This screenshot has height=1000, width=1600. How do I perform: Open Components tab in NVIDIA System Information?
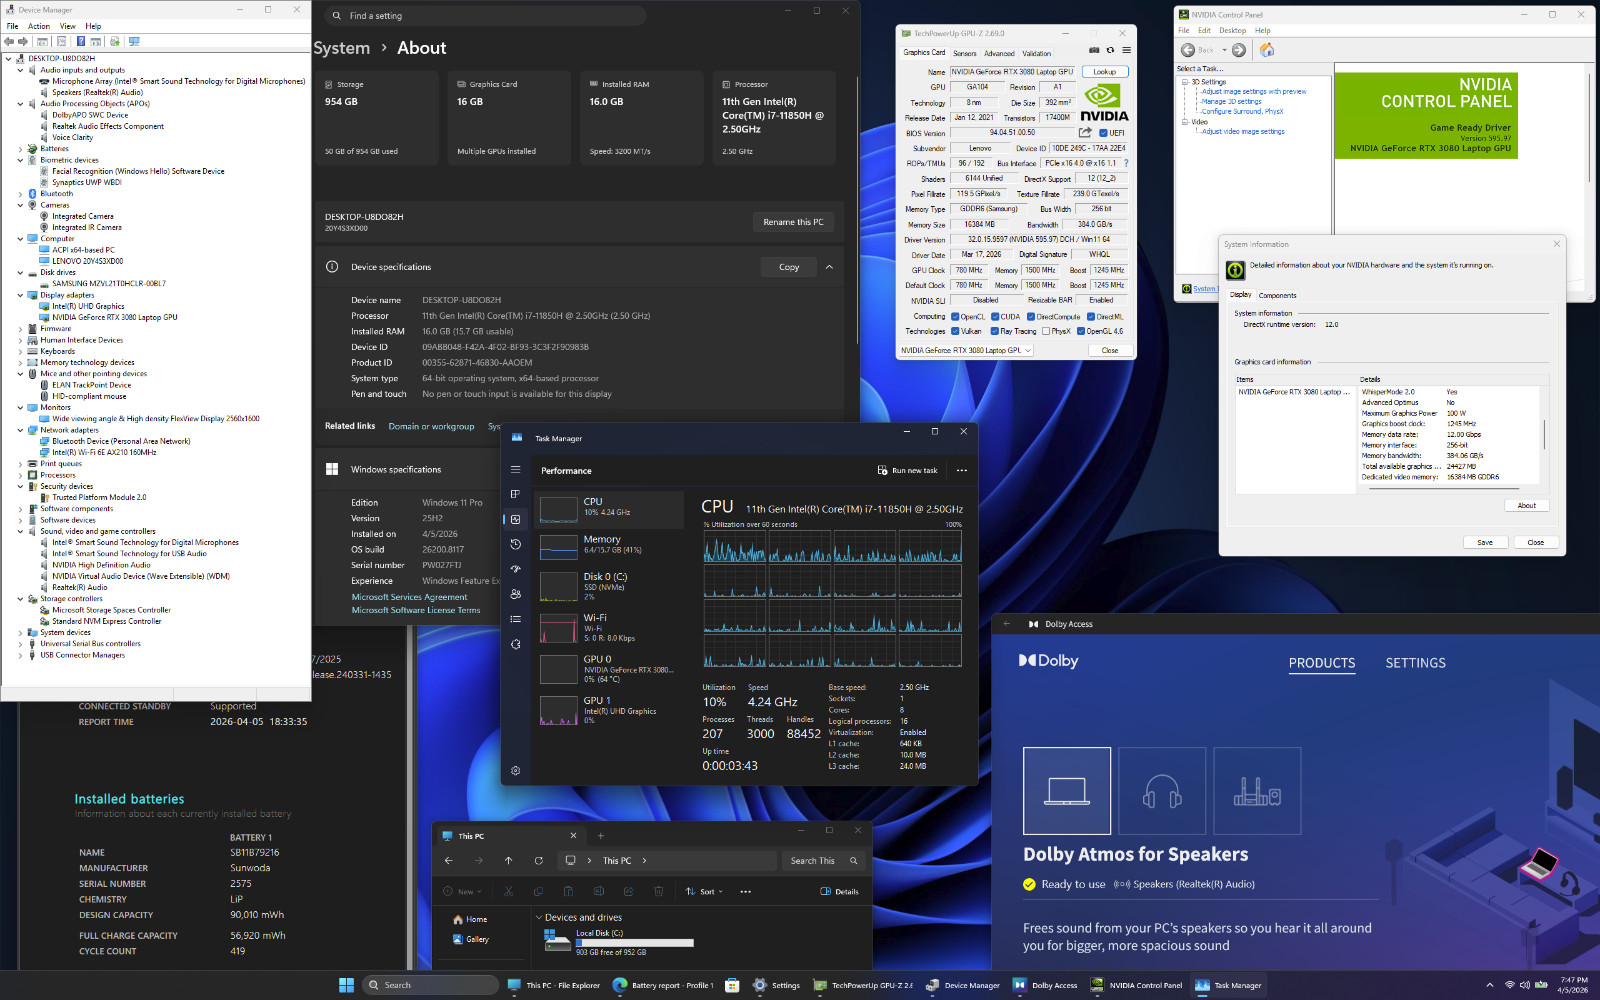pyautogui.click(x=1277, y=295)
